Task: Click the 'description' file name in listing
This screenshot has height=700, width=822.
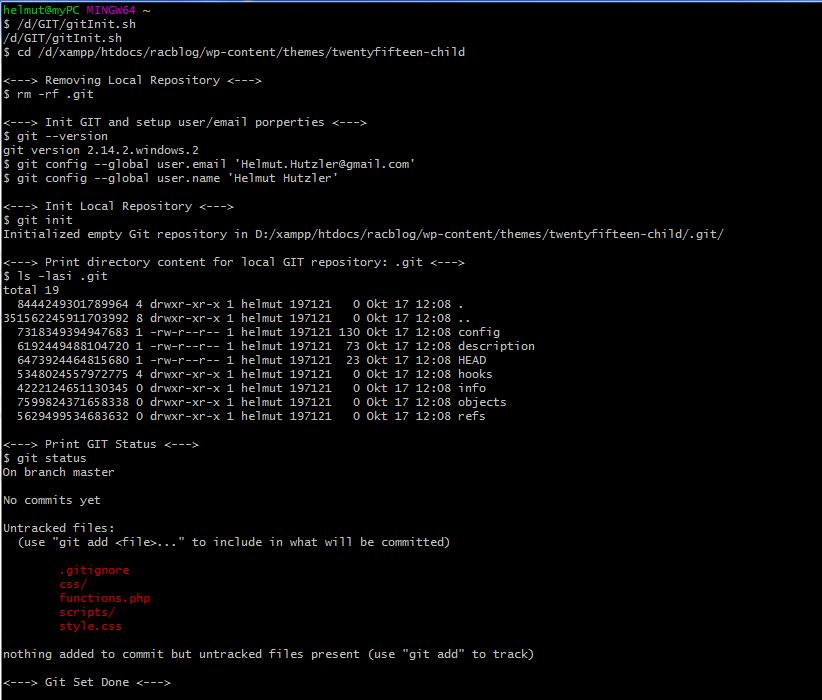Action: [496, 346]
